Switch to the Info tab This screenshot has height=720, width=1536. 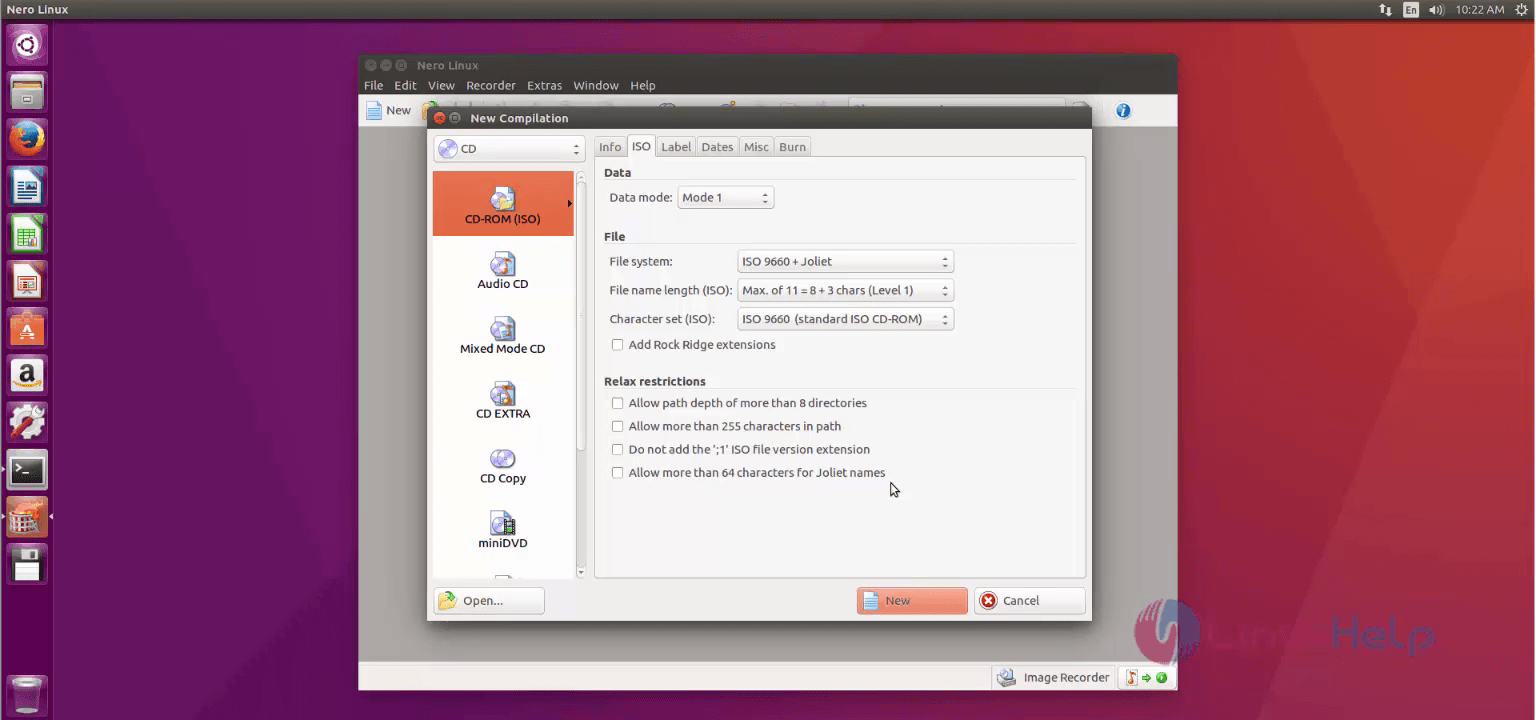click(610, 147)
